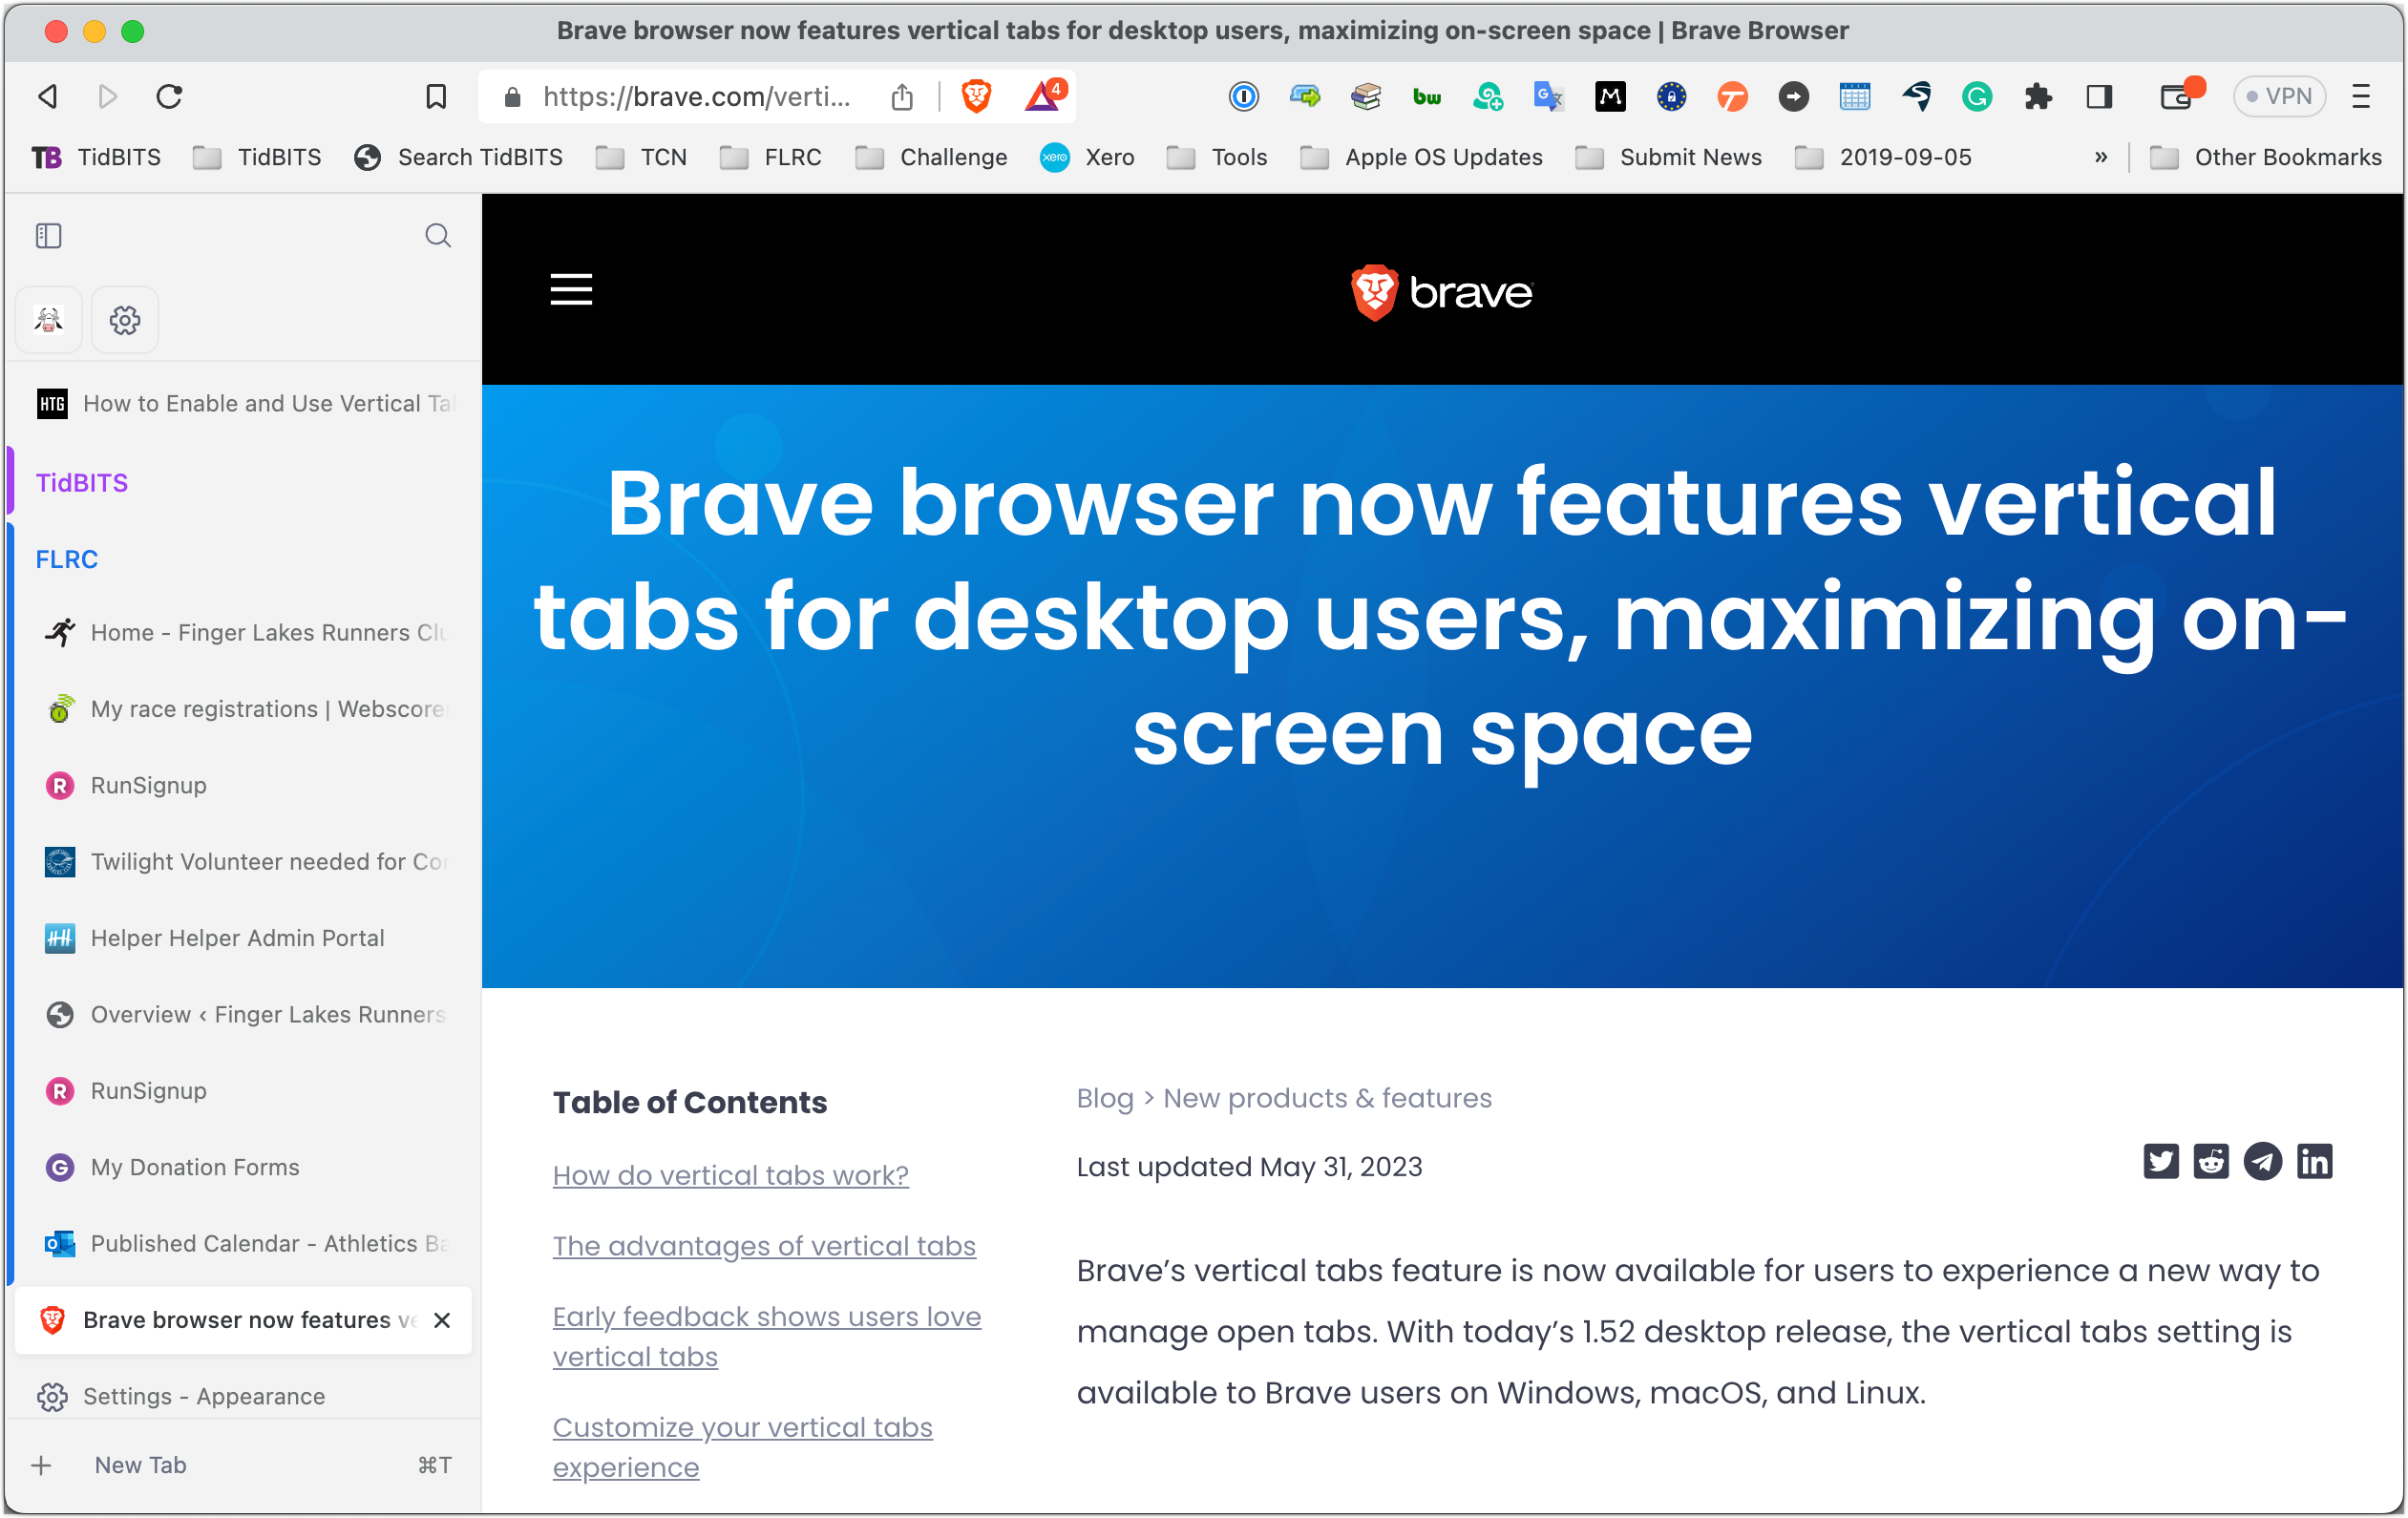
Task: Open the "How do vertical tabs work?" link
Action: point(730,1175)
